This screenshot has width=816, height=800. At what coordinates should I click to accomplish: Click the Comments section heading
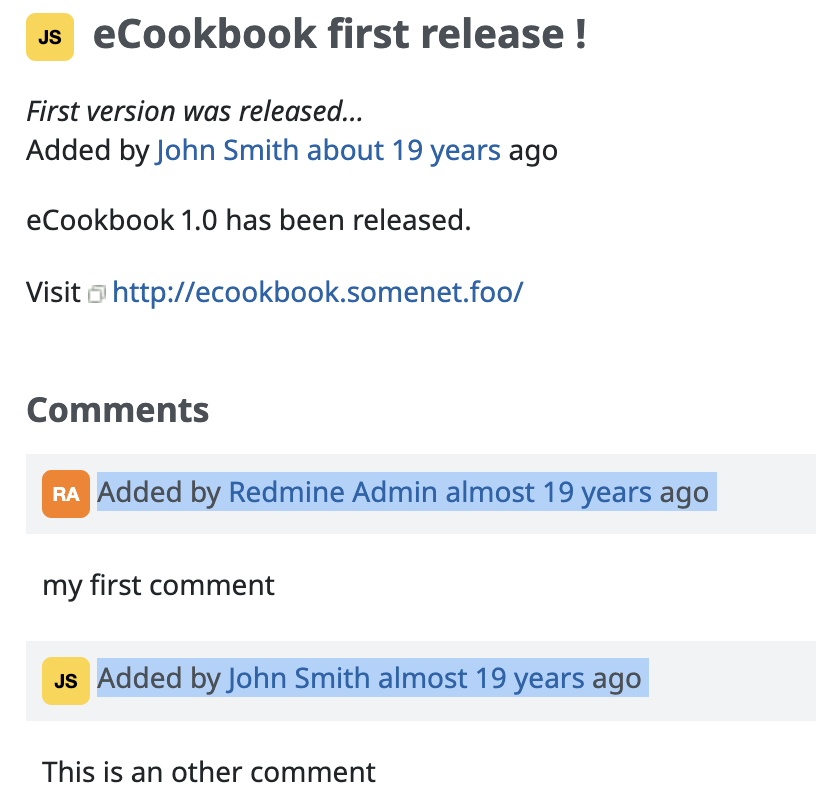coord(118,410)
